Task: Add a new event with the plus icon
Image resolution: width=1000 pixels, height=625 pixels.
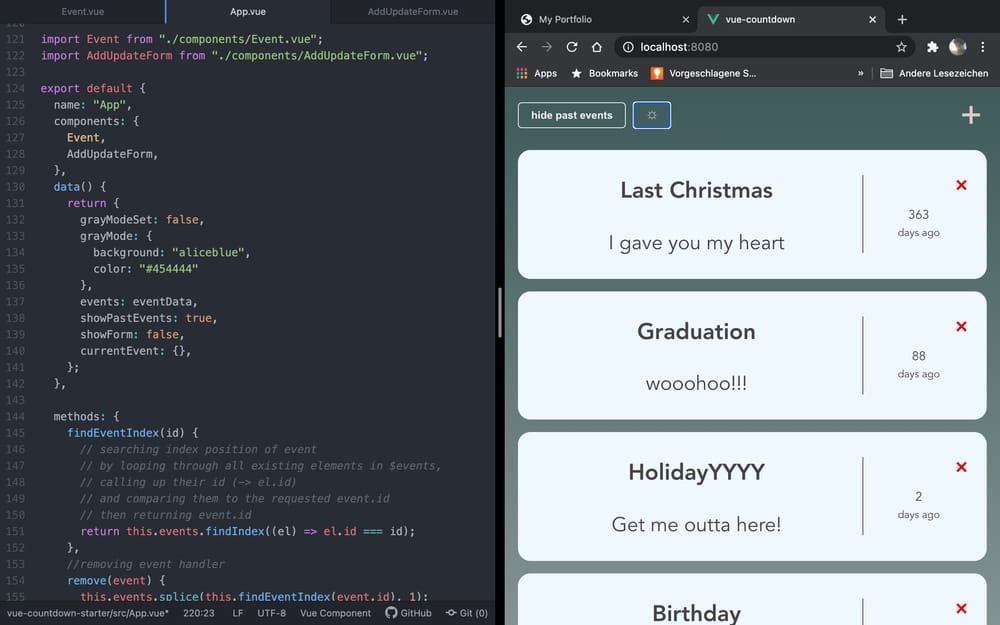Action: 971,115
